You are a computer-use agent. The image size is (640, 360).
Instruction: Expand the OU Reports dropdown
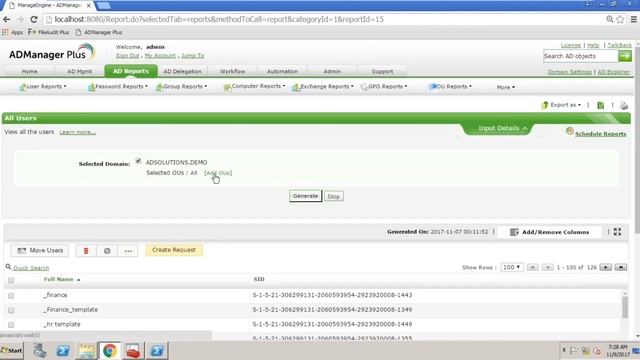450,87
